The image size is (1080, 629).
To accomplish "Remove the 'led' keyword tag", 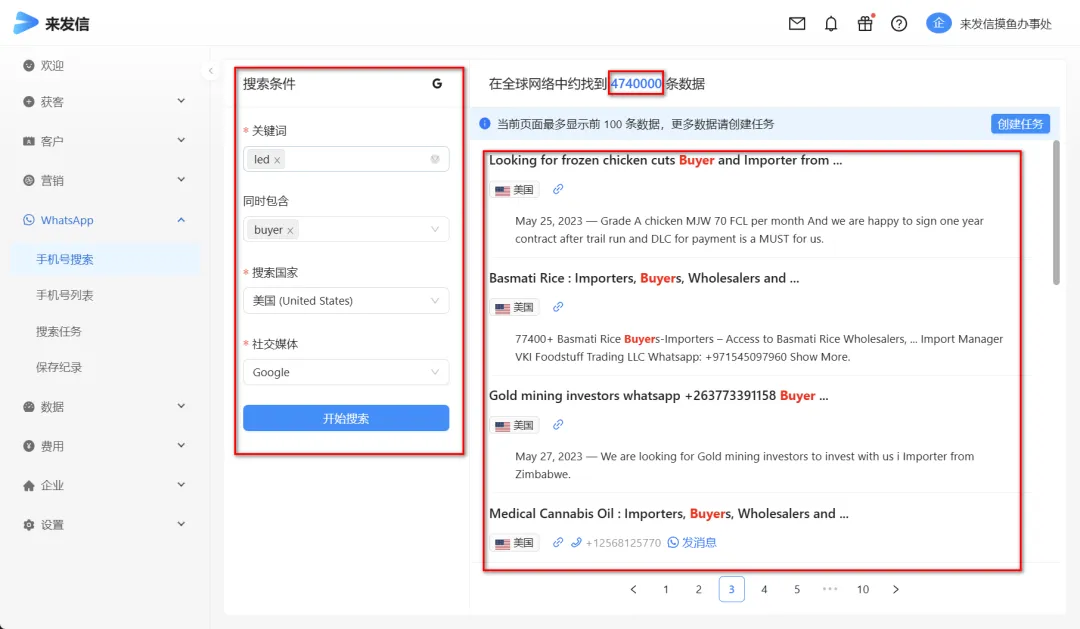I will [x=278, y=160].
